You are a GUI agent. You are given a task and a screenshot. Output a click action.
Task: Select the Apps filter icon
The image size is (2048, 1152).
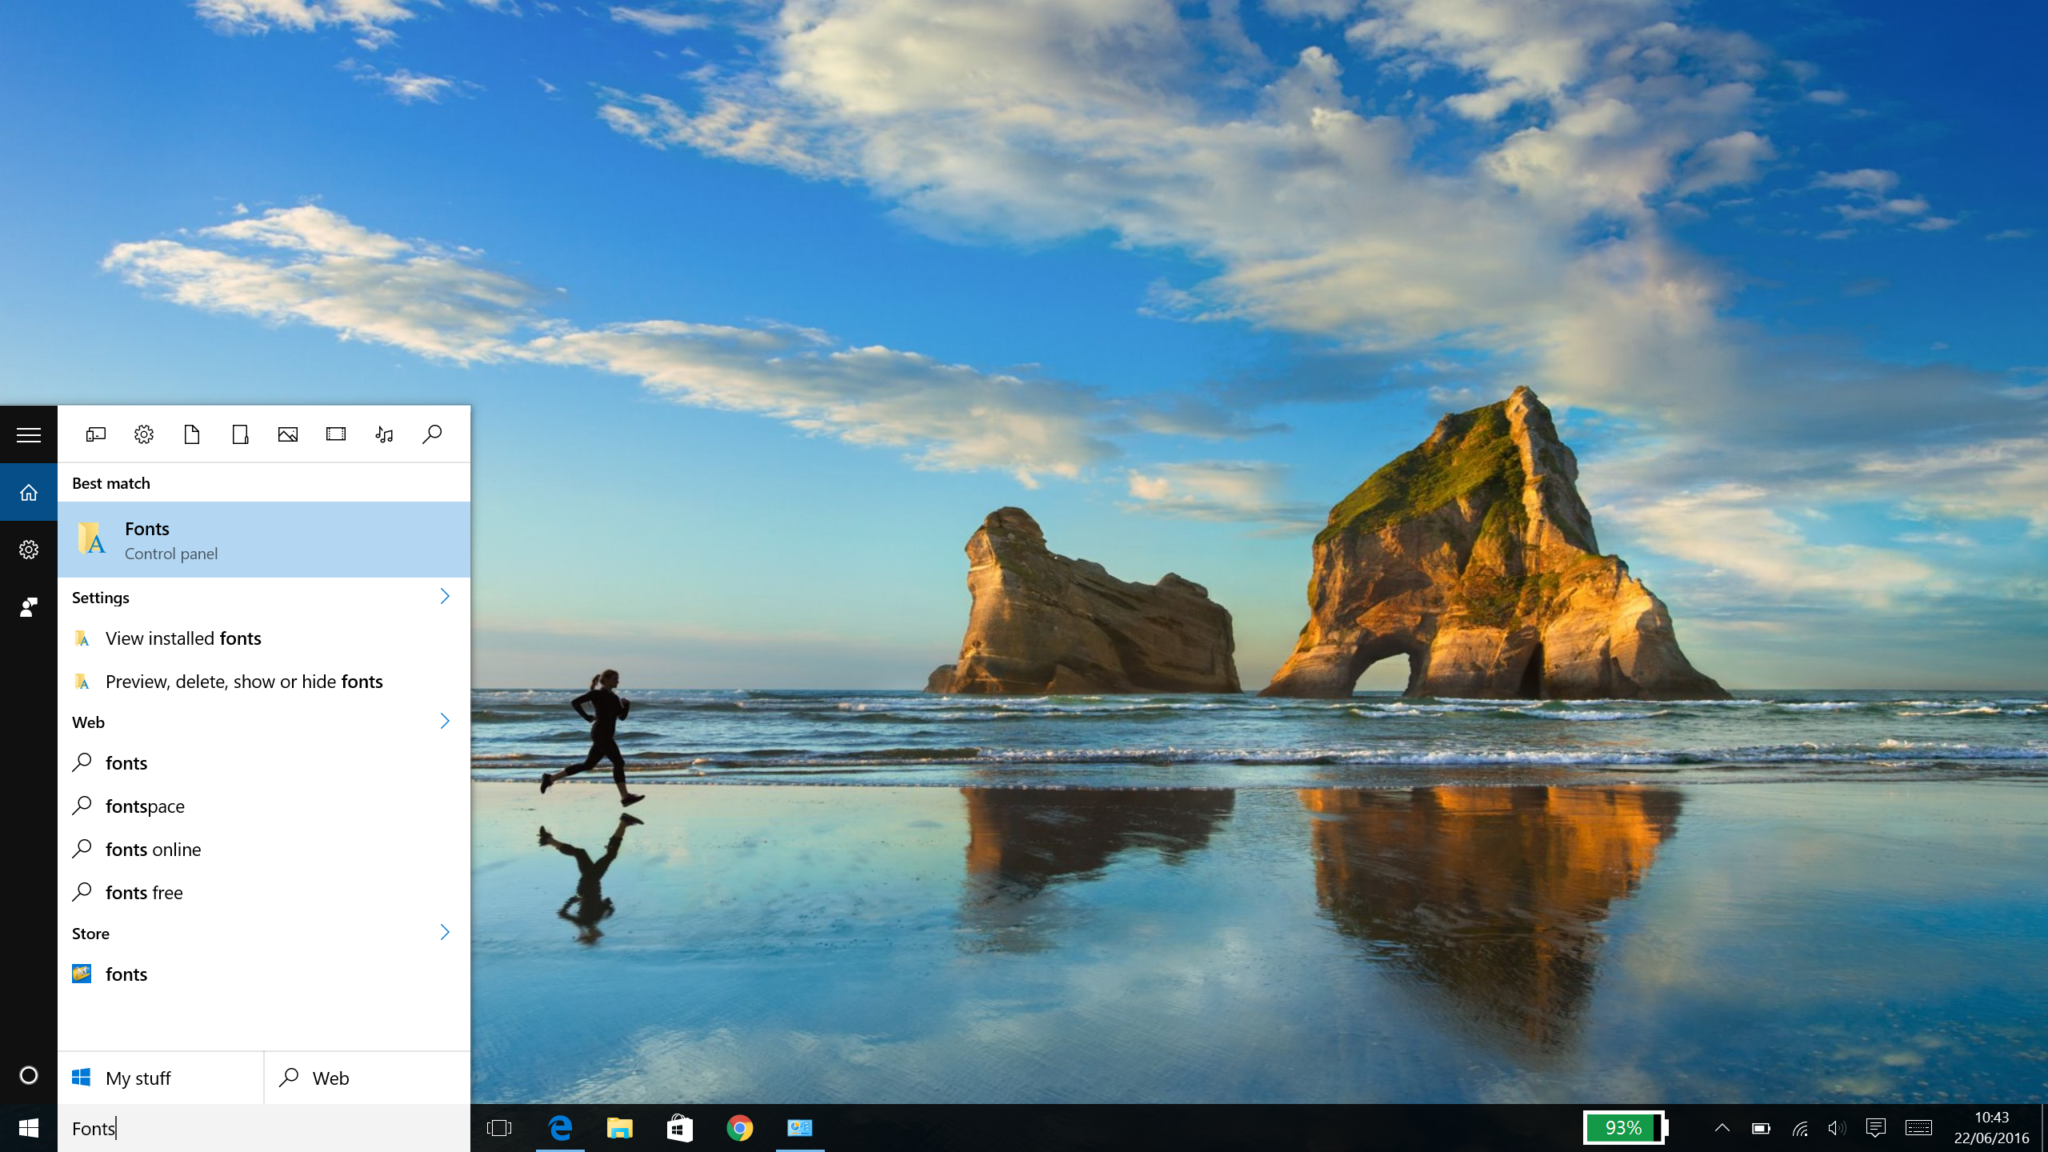click(x=96, y=434)
